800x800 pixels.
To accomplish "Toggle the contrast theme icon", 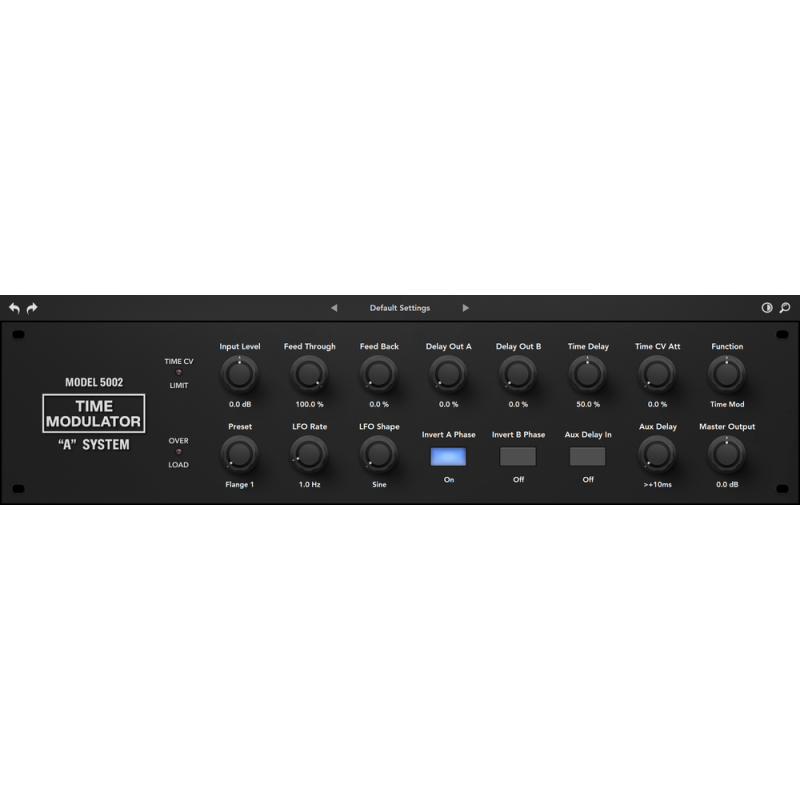I will (768, 307).
